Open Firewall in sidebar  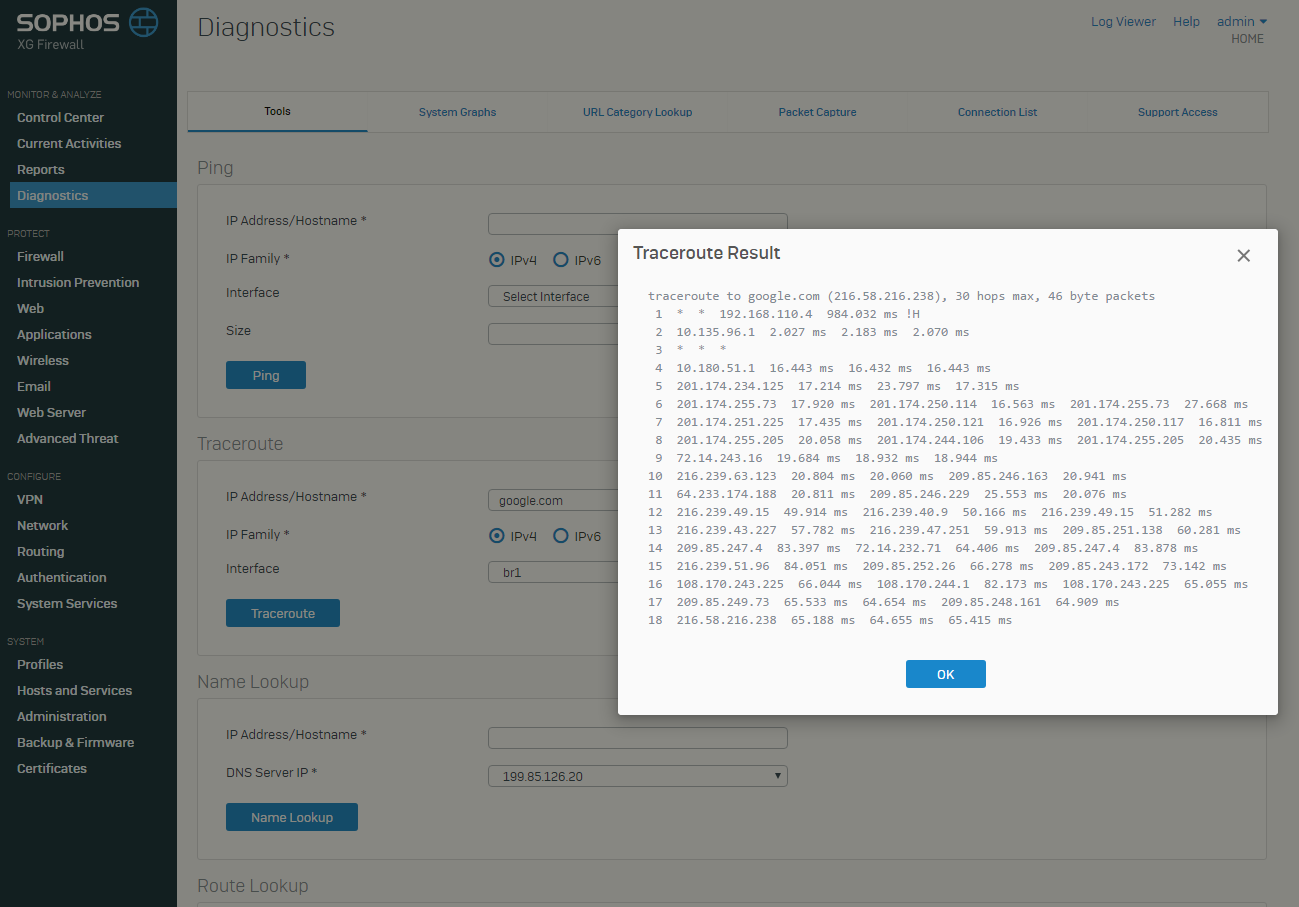(40, 256)
